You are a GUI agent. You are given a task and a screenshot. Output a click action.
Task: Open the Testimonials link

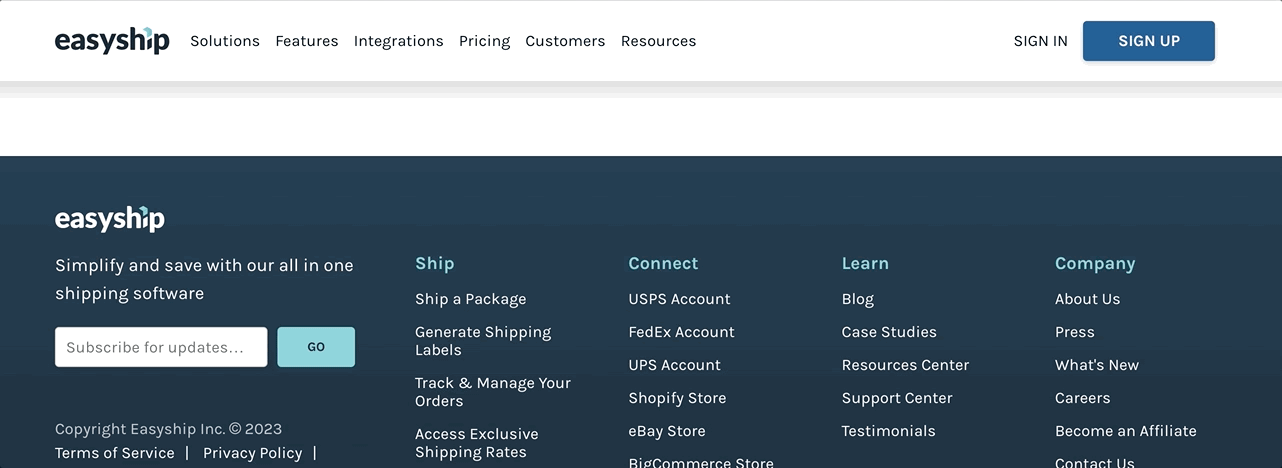point(889,431)
